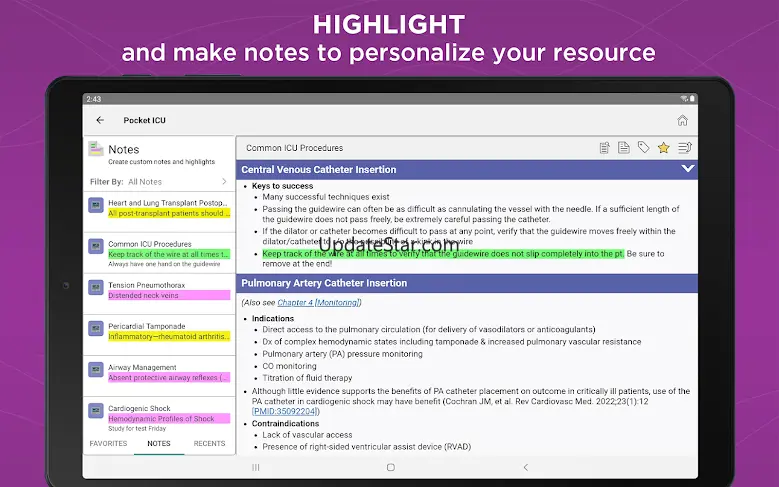Select green highlight 'Keep track of the wire' in sidebar
The image size is (779, 487).
tap(169, 254)
